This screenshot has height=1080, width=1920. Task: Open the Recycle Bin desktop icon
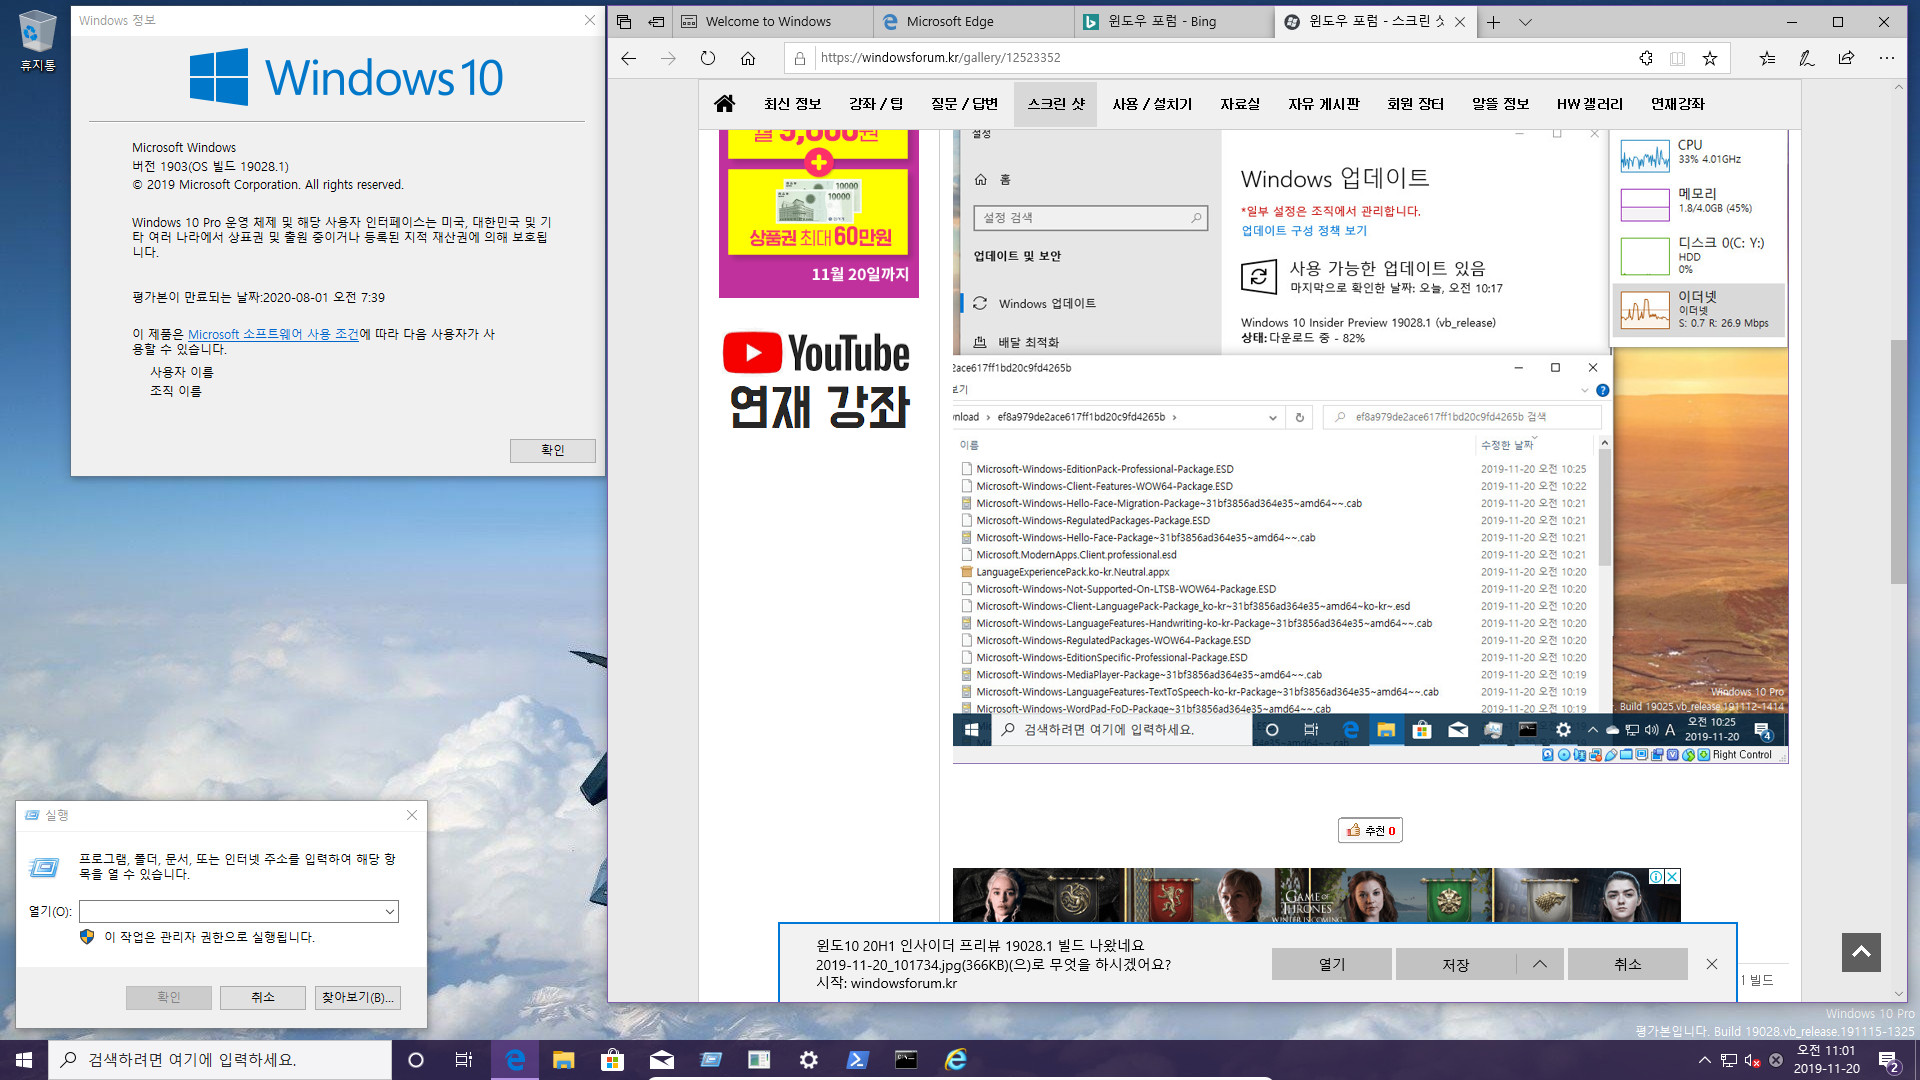(x=37, y=40)
